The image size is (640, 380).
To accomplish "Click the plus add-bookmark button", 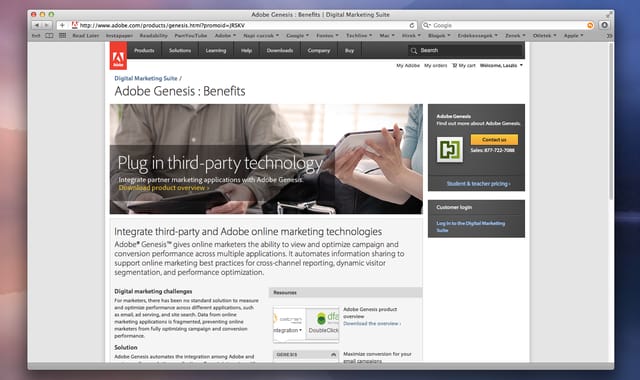I will point(62,25).
